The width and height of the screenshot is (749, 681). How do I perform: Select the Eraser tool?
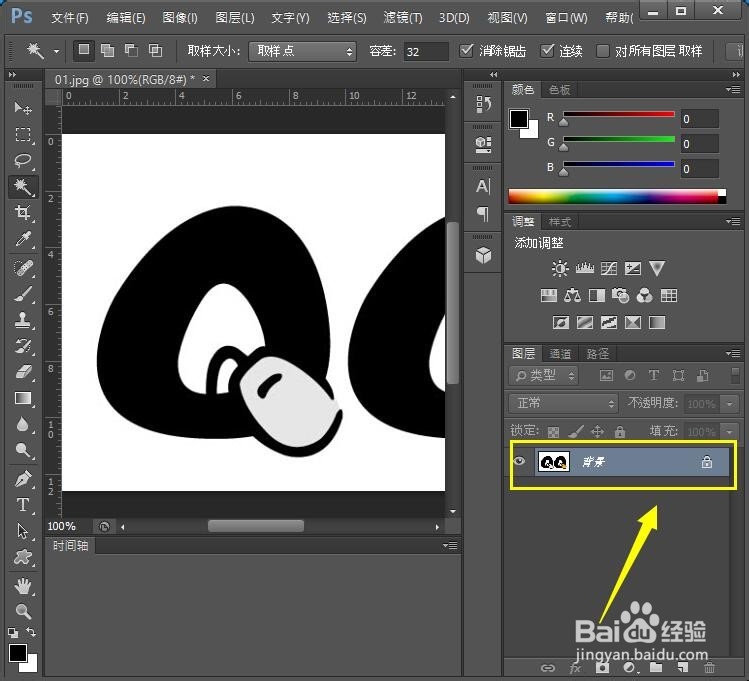tap(22, 372)
